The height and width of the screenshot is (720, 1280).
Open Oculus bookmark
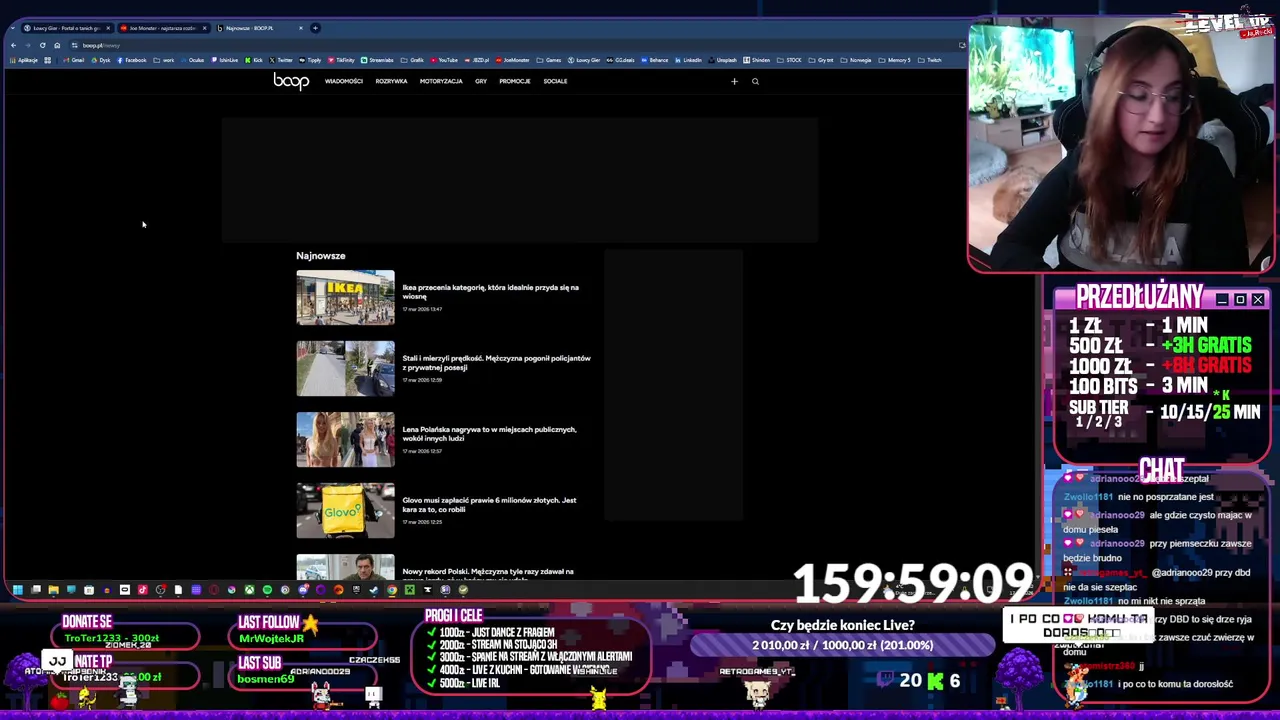pos(191,60)
